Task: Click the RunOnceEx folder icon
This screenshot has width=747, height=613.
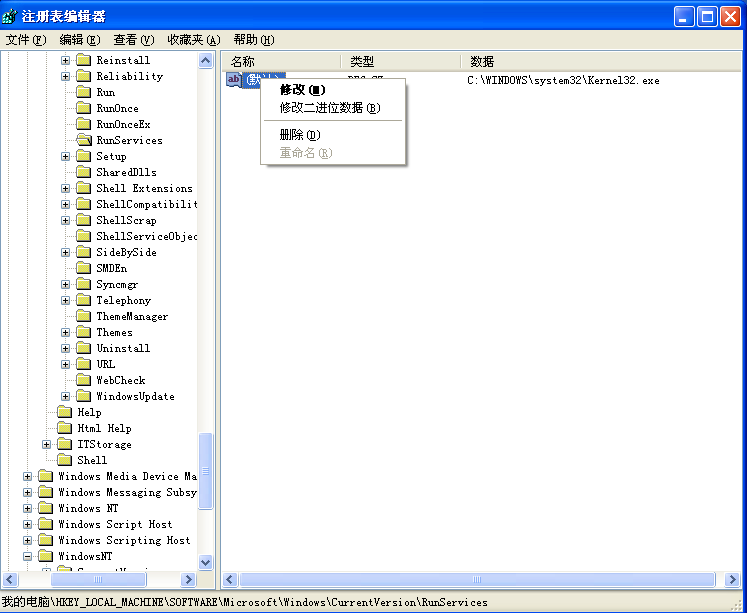Action: (x=83, y=124)
